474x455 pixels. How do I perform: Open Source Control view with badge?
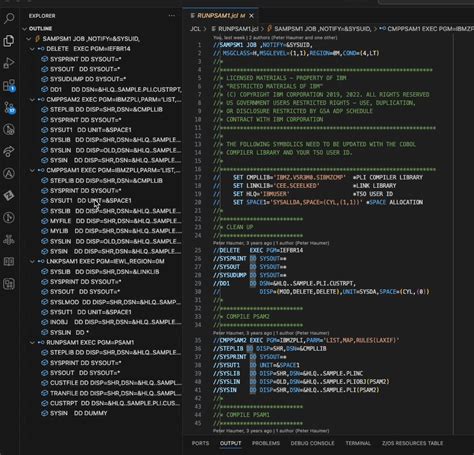click(9, 108)
